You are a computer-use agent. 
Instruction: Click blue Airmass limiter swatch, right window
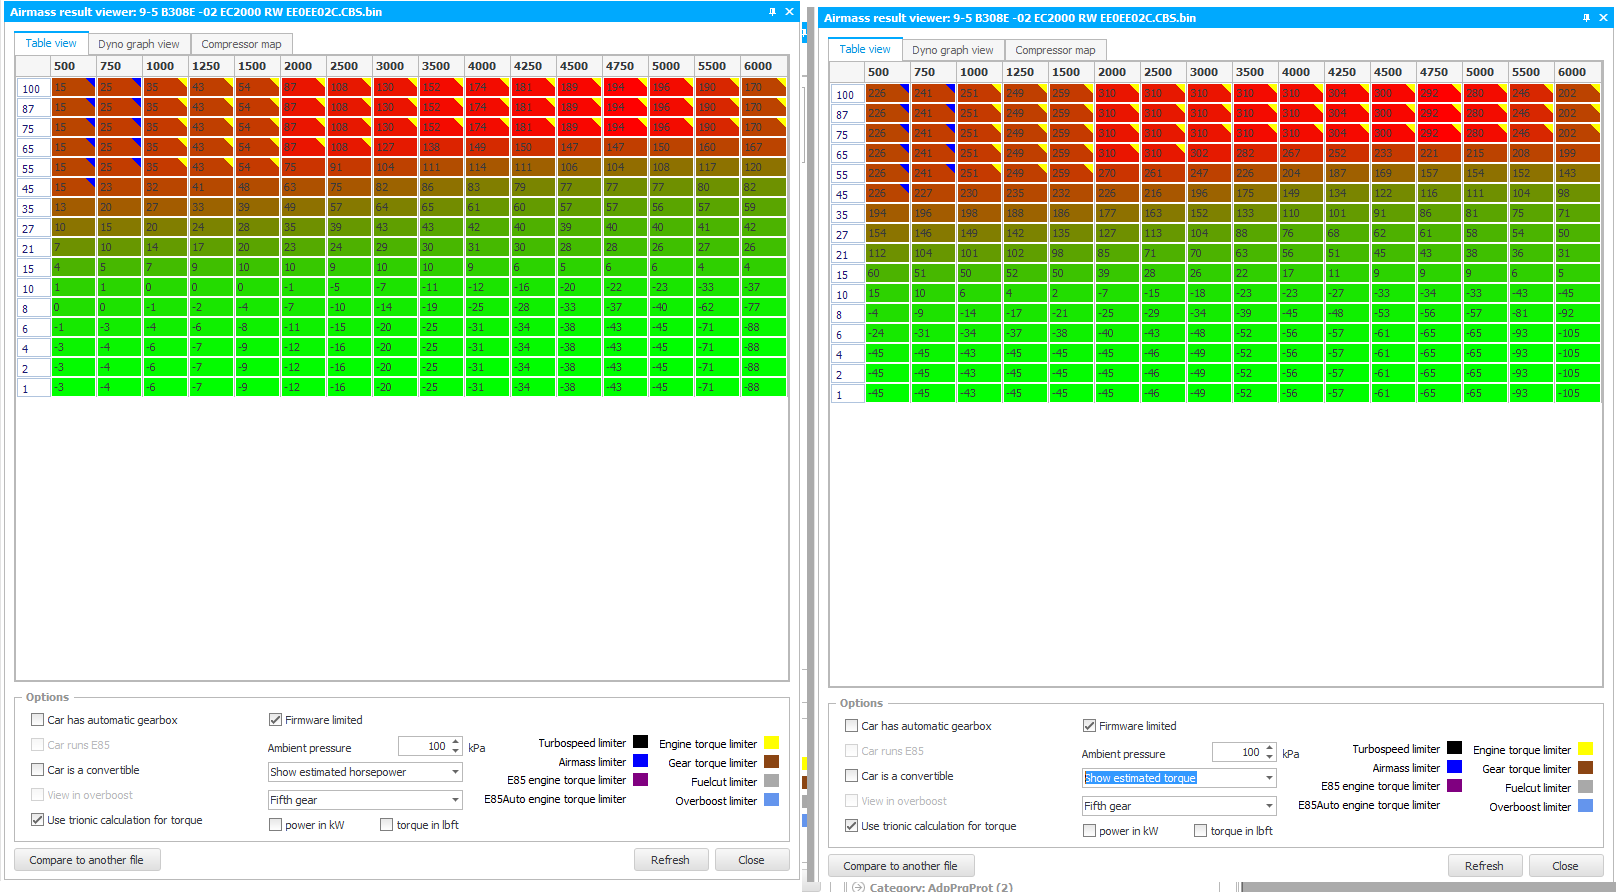pos(1454,767)
